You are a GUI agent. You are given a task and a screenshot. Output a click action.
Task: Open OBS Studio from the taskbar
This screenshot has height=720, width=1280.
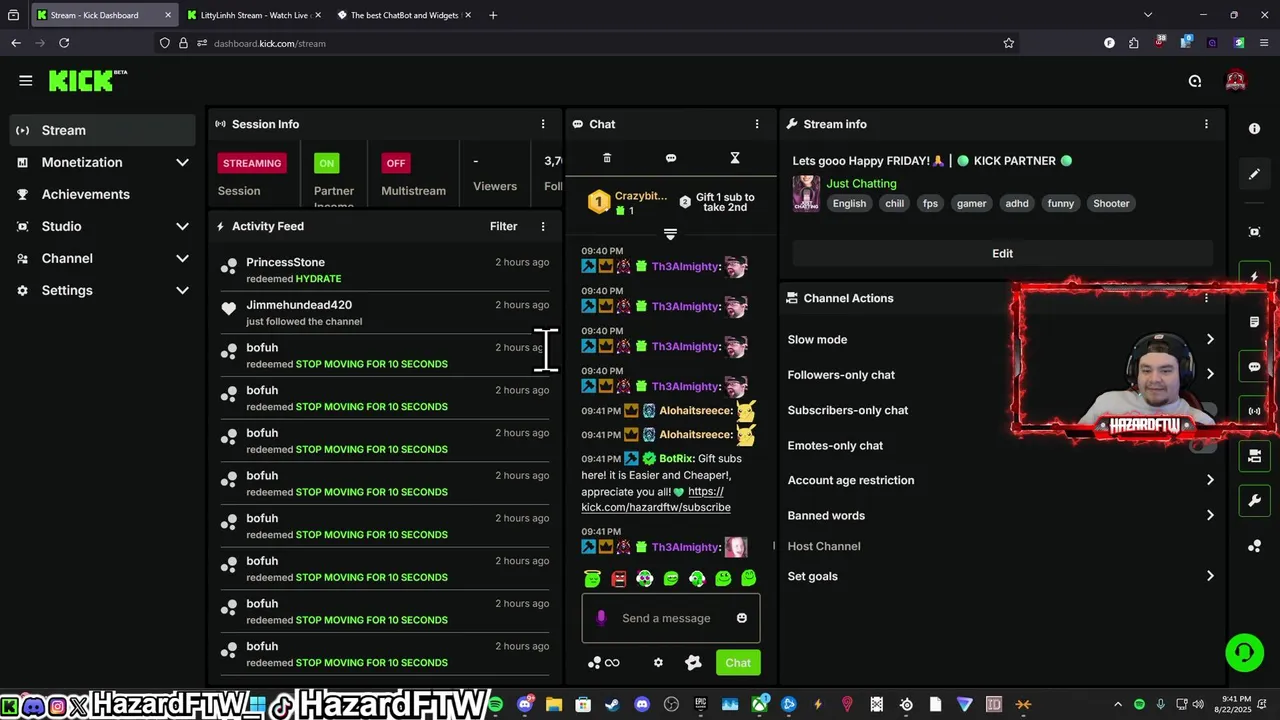(x=671, y=705)
